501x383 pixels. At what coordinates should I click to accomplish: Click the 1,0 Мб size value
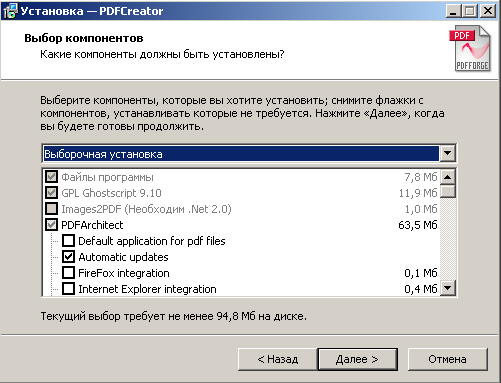point(421,209)
